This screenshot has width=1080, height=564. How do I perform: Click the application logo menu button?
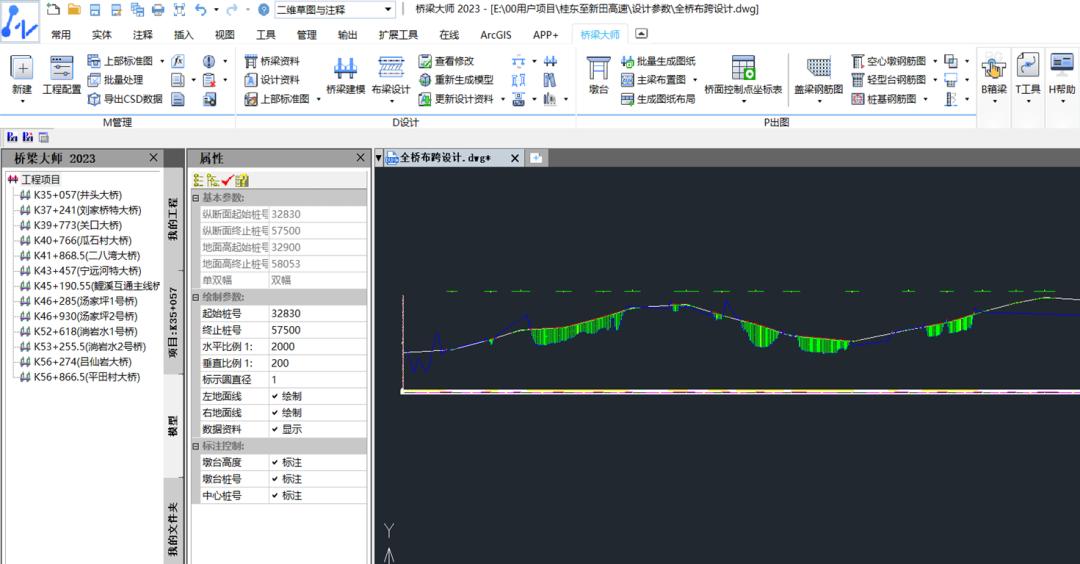point(19,21)
